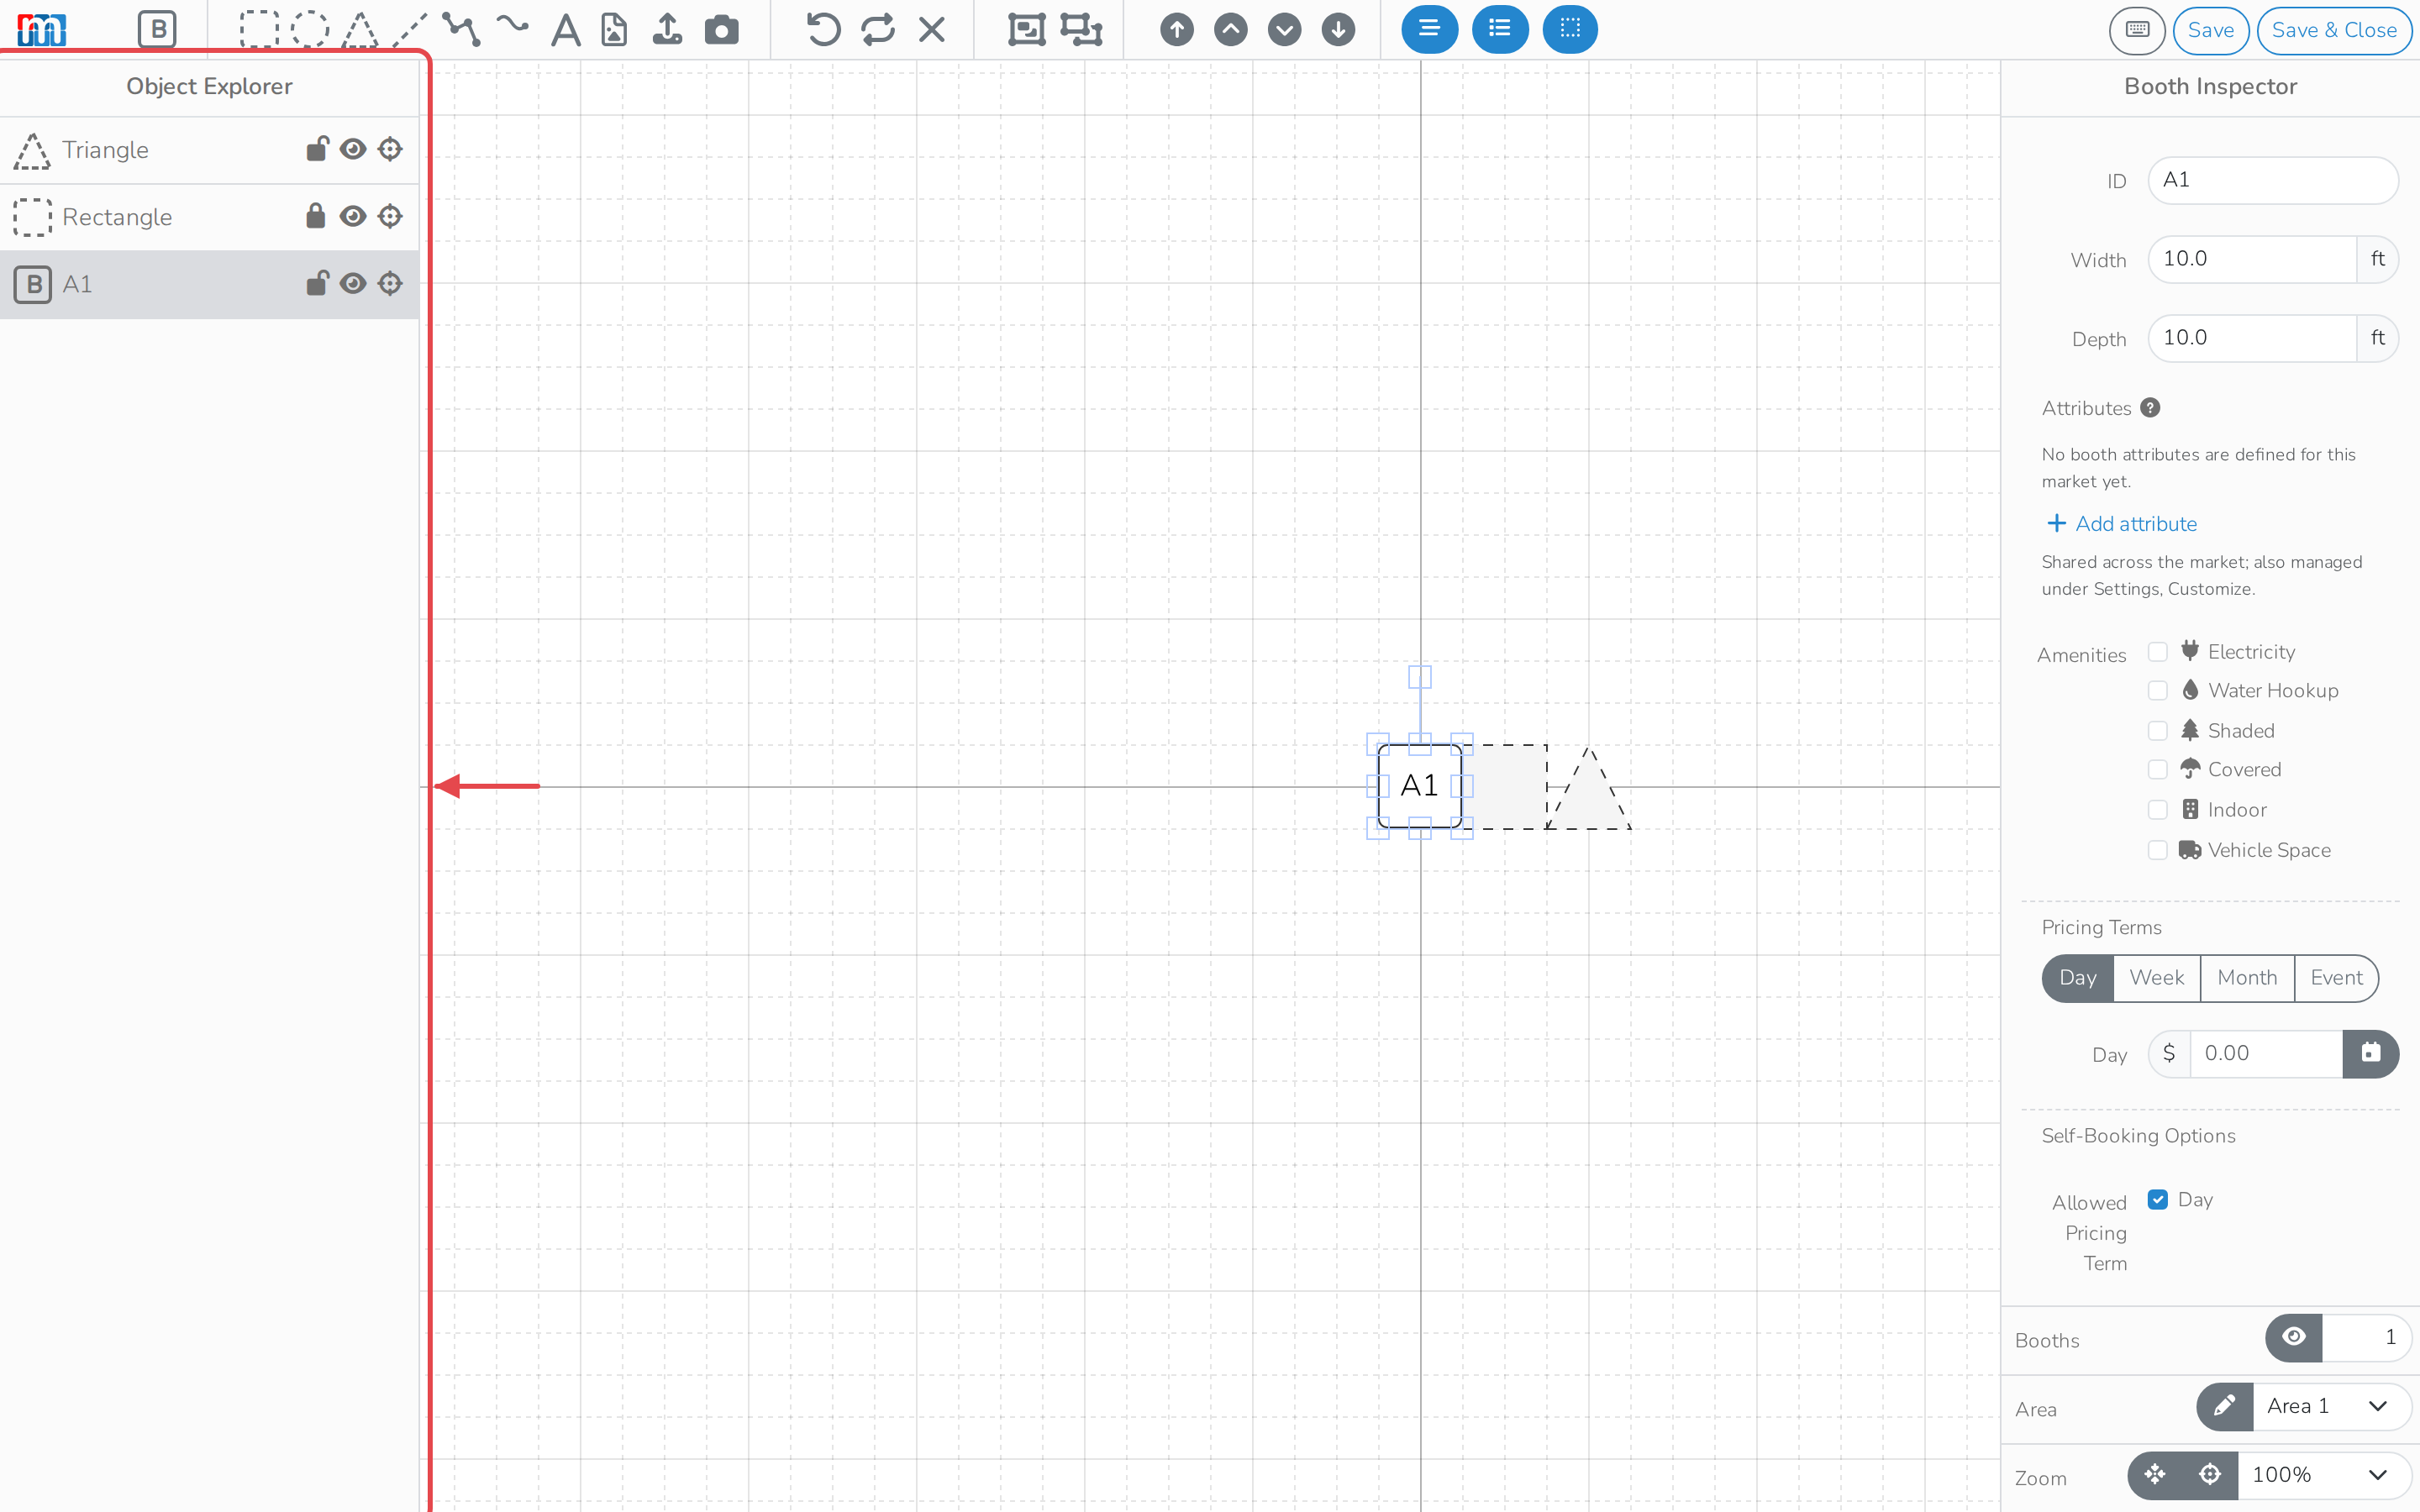The width and height of the screenshot is (2420, 1512).
Task: Open keyboard shortcuts button
Action: coord(2137,30)
